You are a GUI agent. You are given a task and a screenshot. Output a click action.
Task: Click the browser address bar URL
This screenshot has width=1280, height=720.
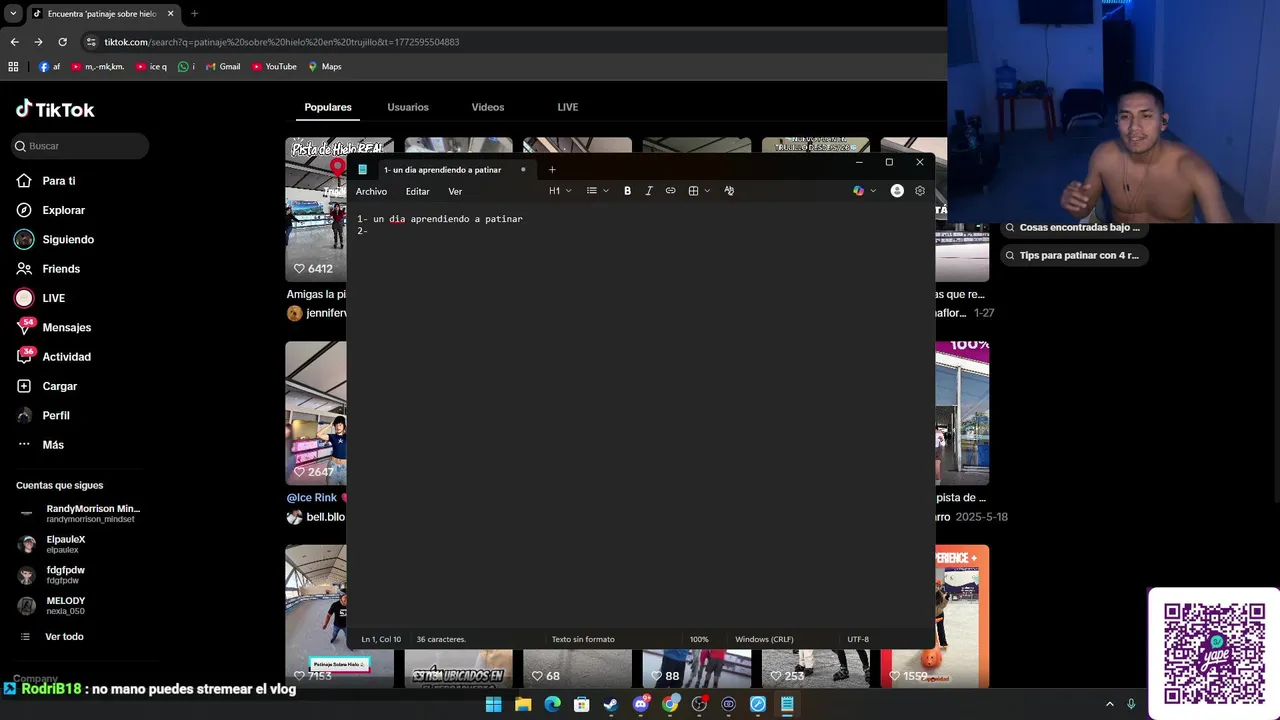point(282,42)
